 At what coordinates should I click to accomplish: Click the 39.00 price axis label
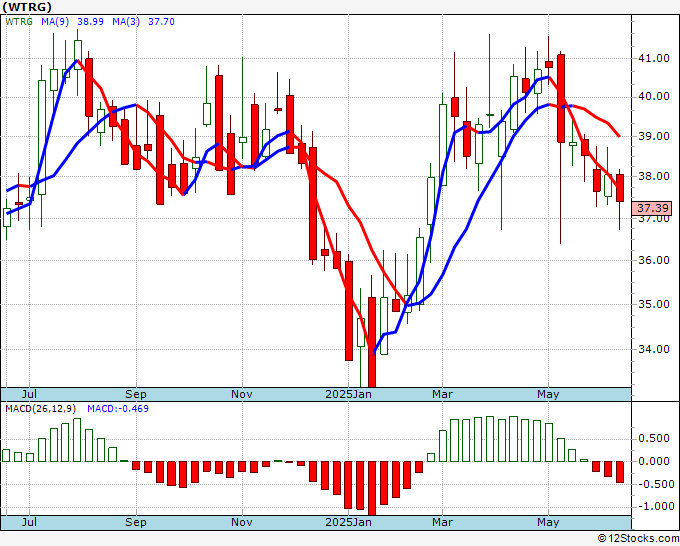[x=654, y=136]
